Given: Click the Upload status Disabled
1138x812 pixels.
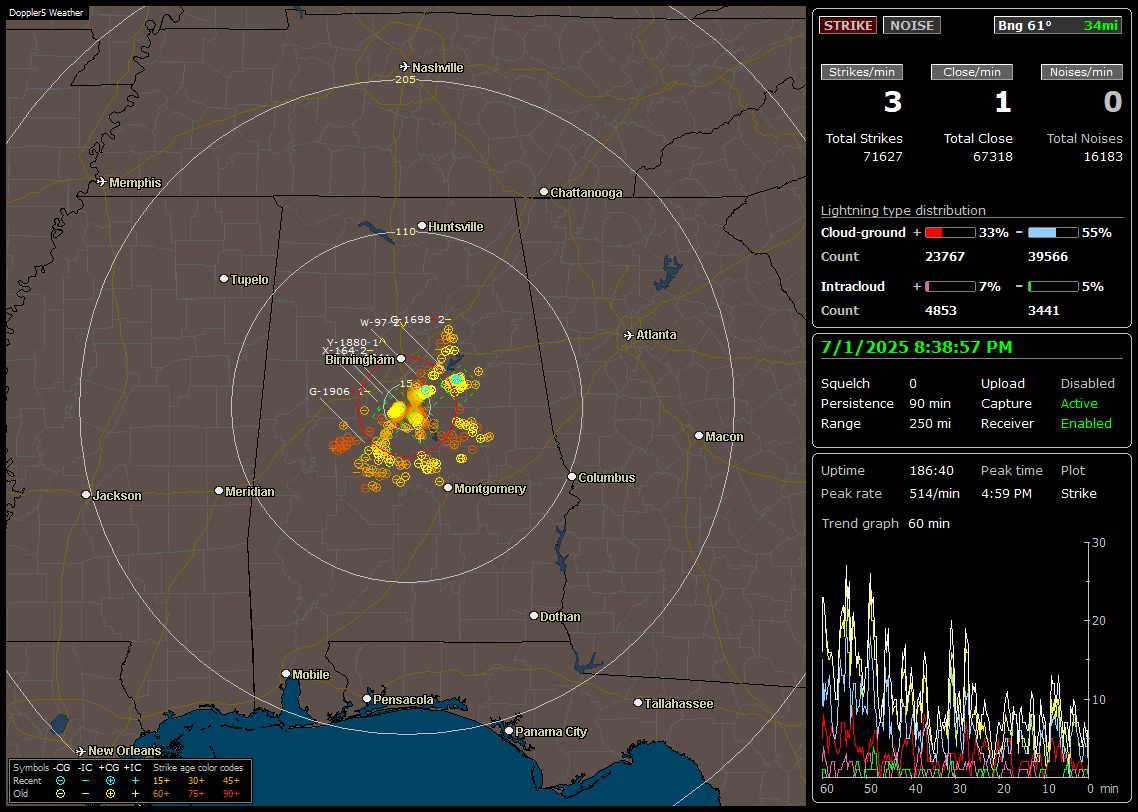Looking at the screenshot, I should coord(1087,383).
